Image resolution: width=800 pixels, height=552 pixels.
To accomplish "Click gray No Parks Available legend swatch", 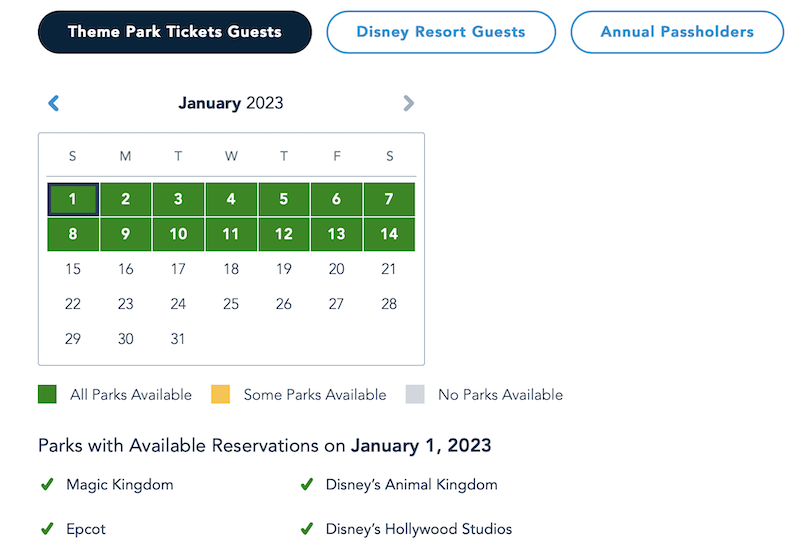I will 415,395.
